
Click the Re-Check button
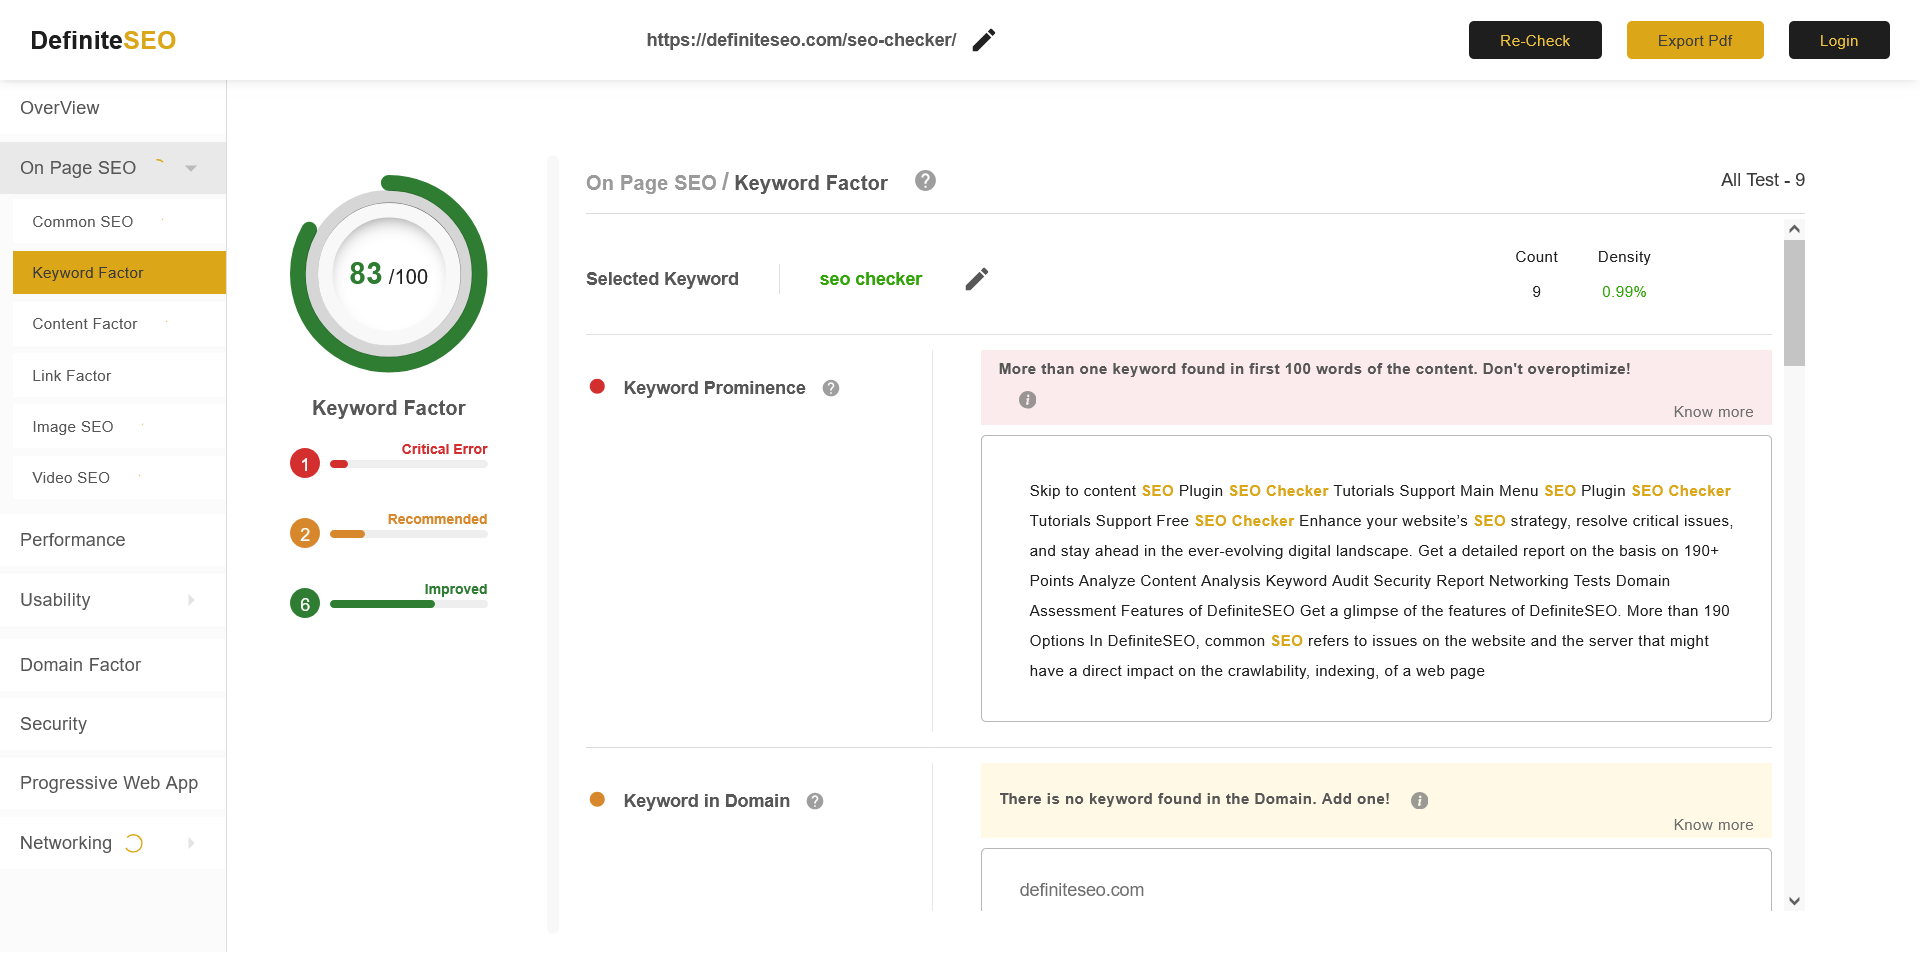[x=1534, y=40]
